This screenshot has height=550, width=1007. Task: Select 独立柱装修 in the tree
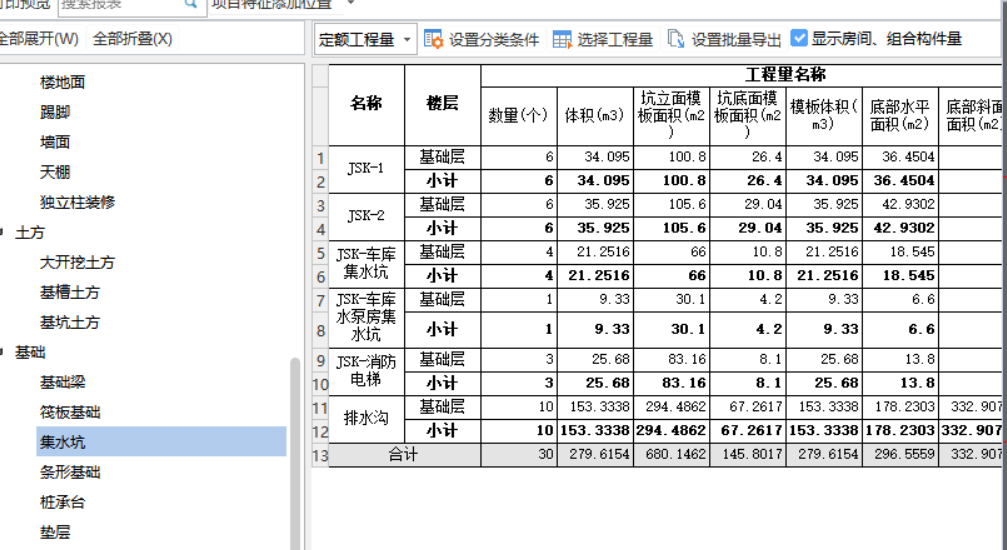click(78, 202)
